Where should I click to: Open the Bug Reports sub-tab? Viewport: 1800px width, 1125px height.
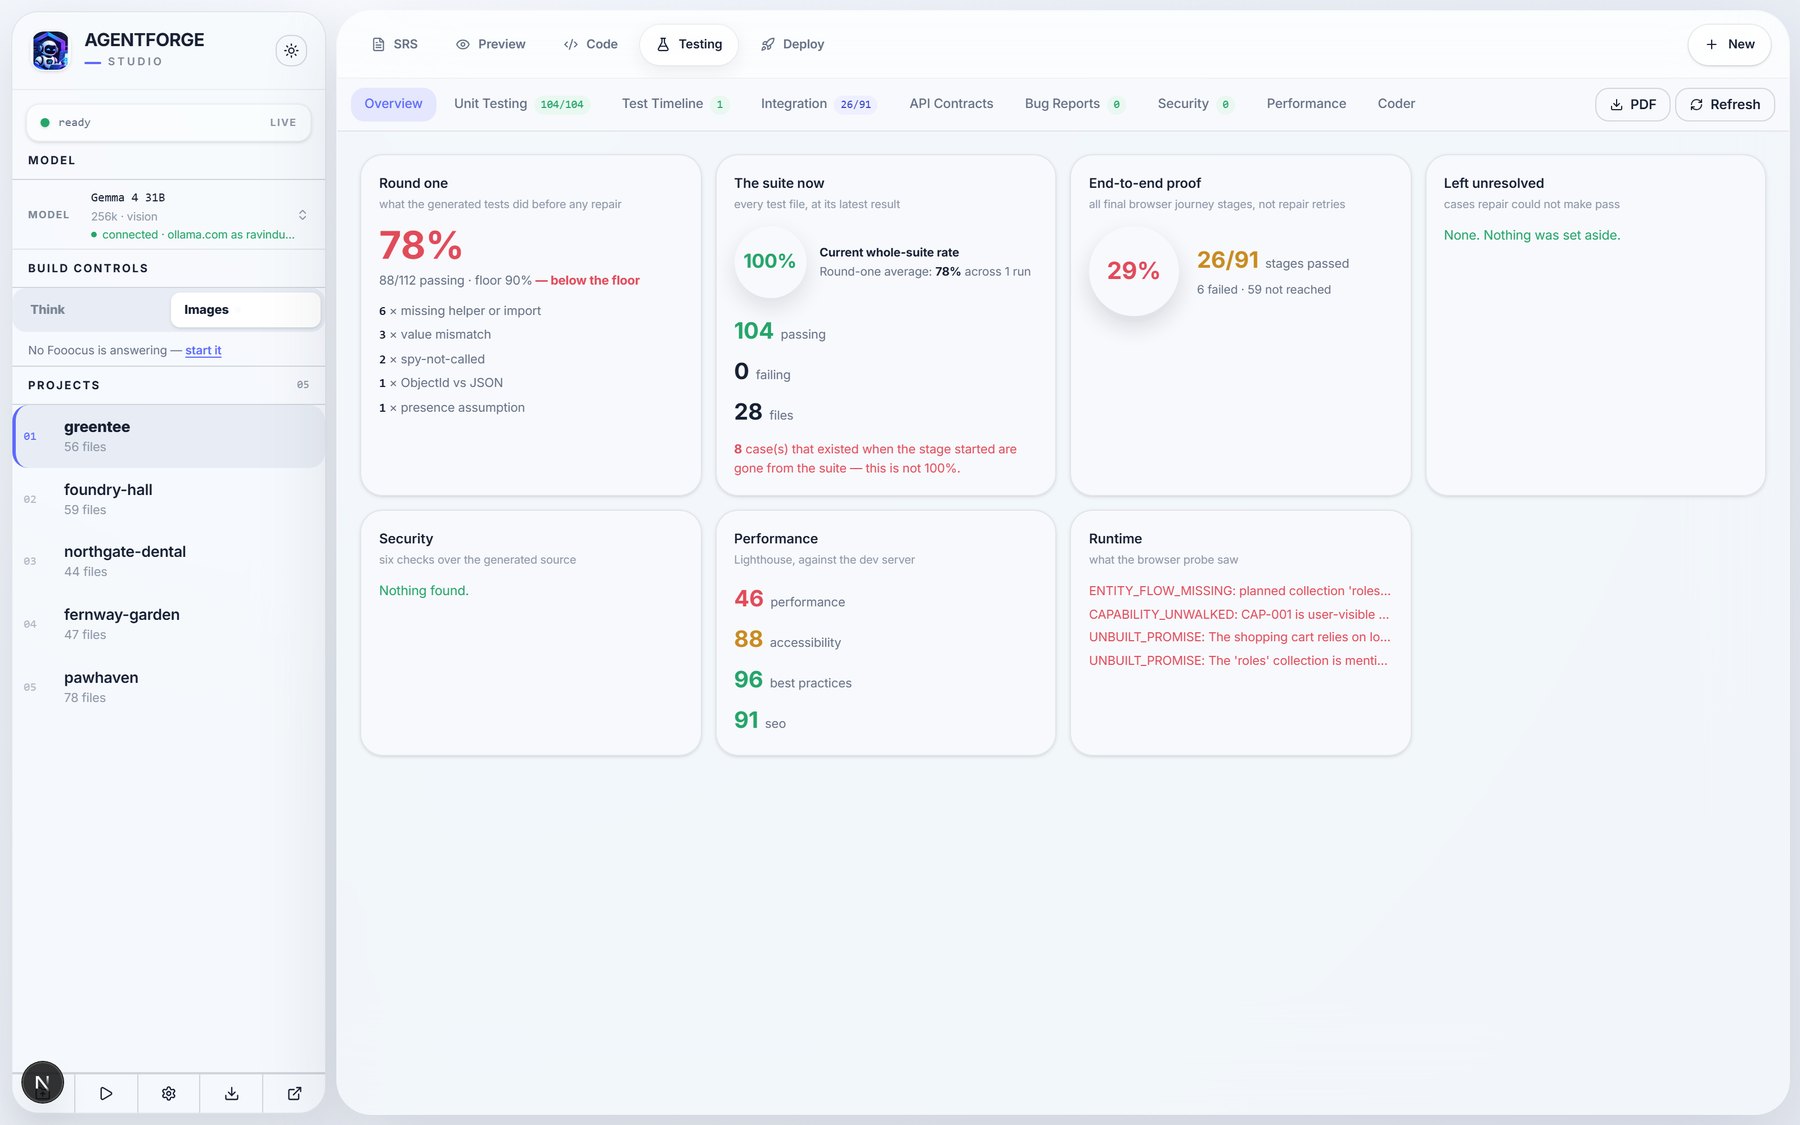point(1075,104)
